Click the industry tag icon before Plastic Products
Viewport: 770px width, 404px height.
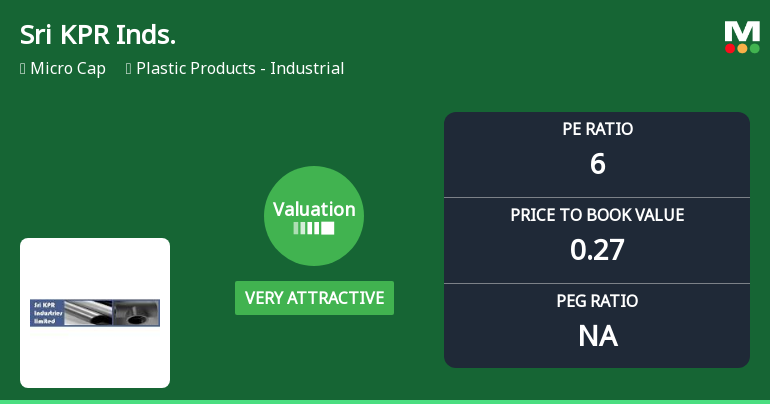coord(129,69)
